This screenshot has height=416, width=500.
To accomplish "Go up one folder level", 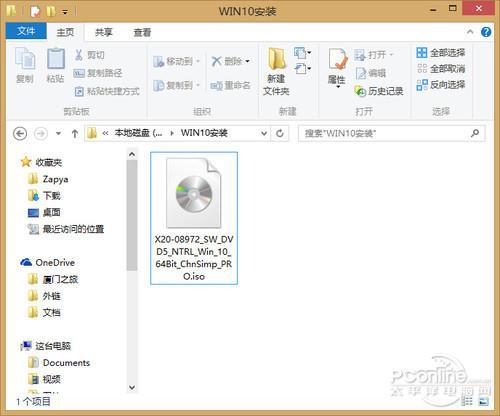I will pyautogui.click(x=75, y=134).
